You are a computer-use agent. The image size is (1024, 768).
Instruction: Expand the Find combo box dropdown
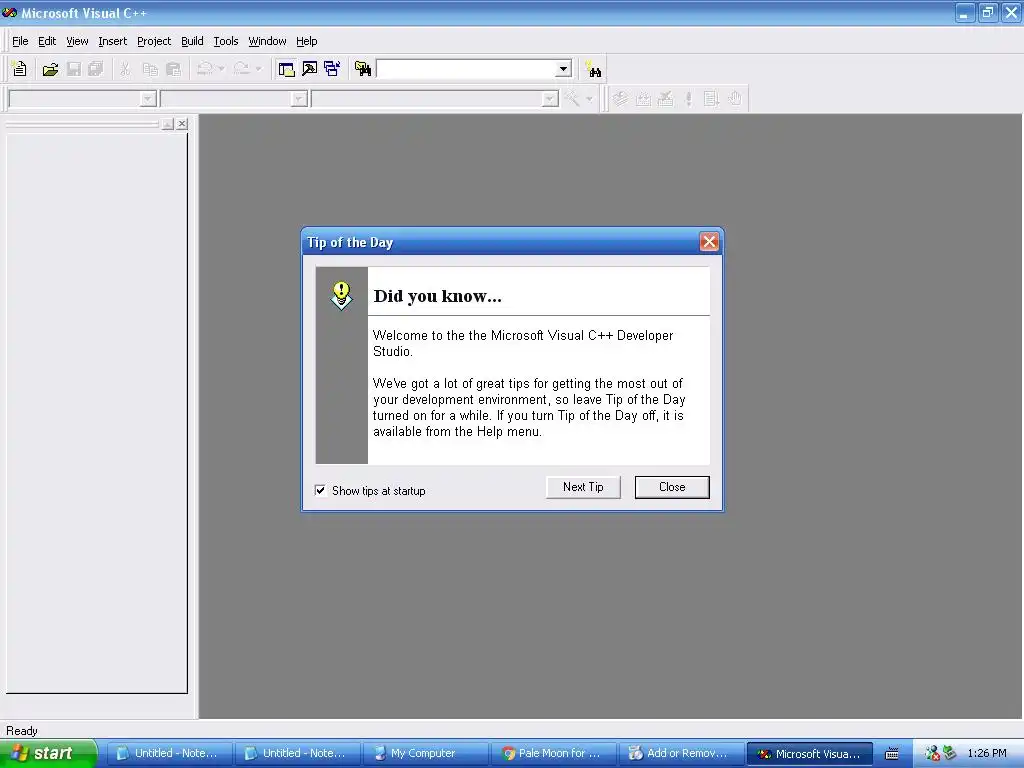pos(563,69)
